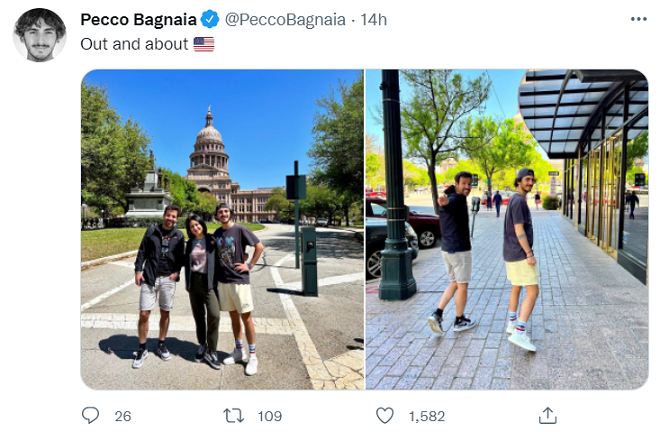The image size is (660, 432).
Task: Open Pecco Bagnaia's profile avatar
Action: pos(39,35)
